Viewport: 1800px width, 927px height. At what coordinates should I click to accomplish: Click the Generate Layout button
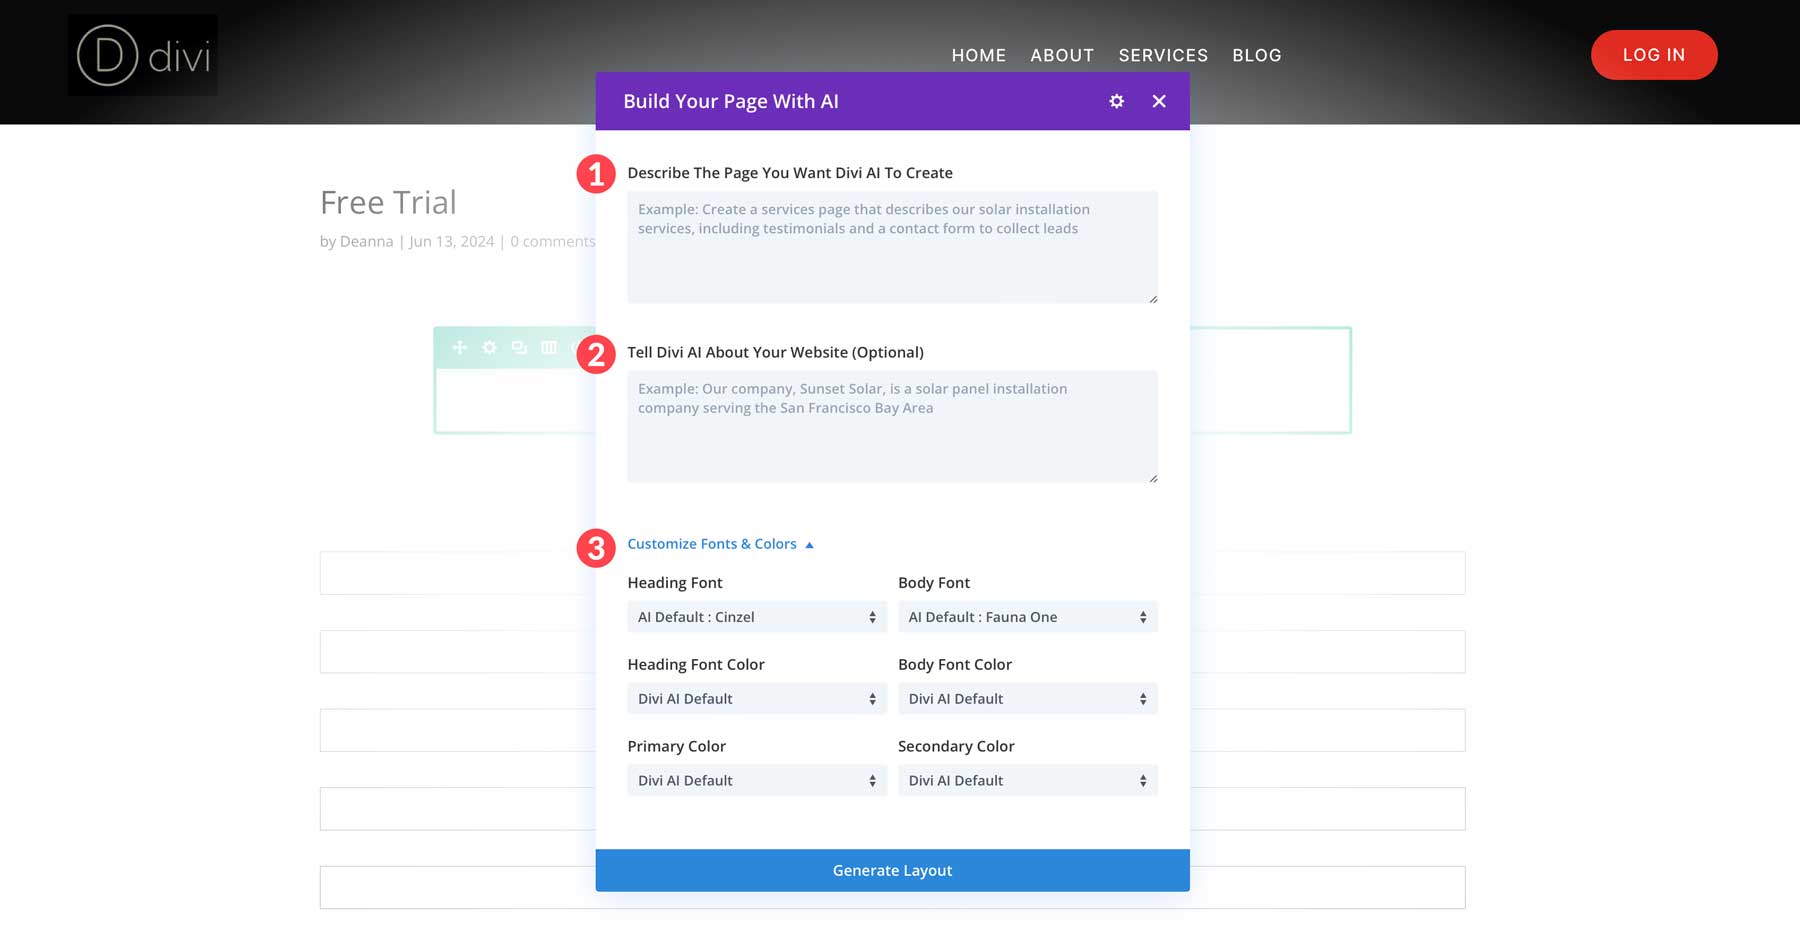click(892, 870)
